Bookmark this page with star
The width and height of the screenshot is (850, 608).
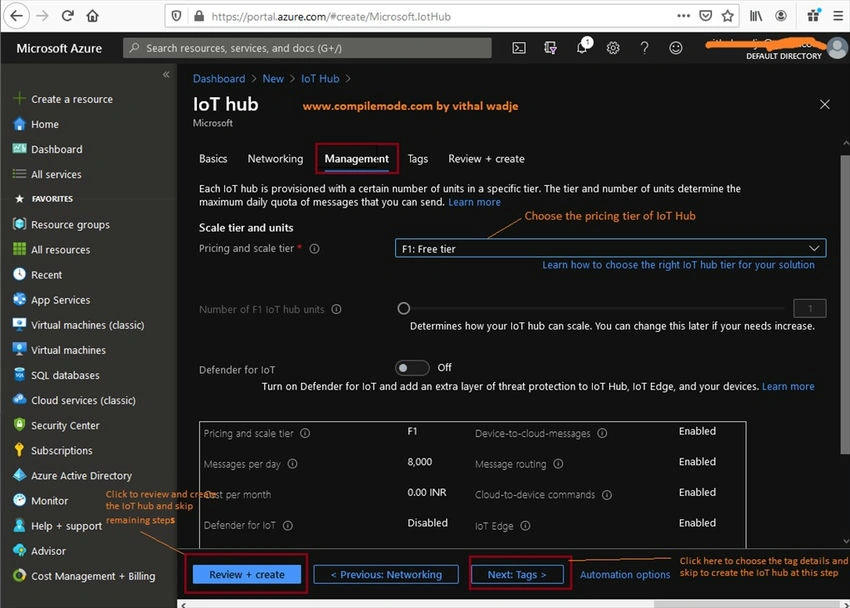727,16
